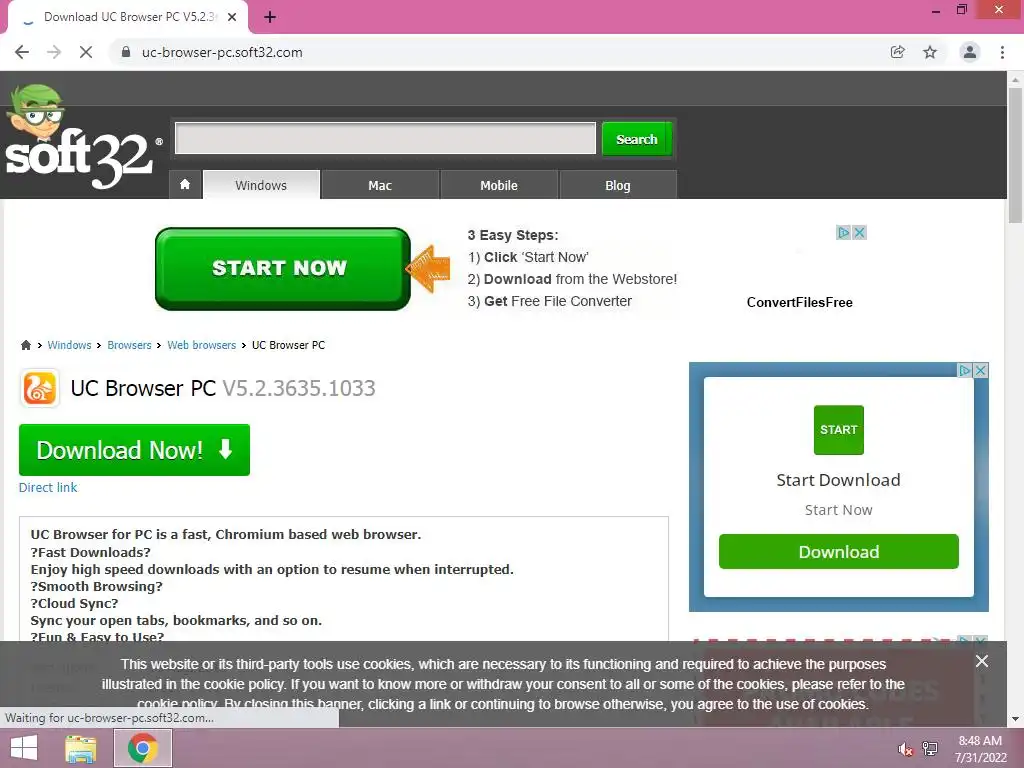Click the UC Browser app icon
This screenshot has width=1024, height=768.
(40, 388)
